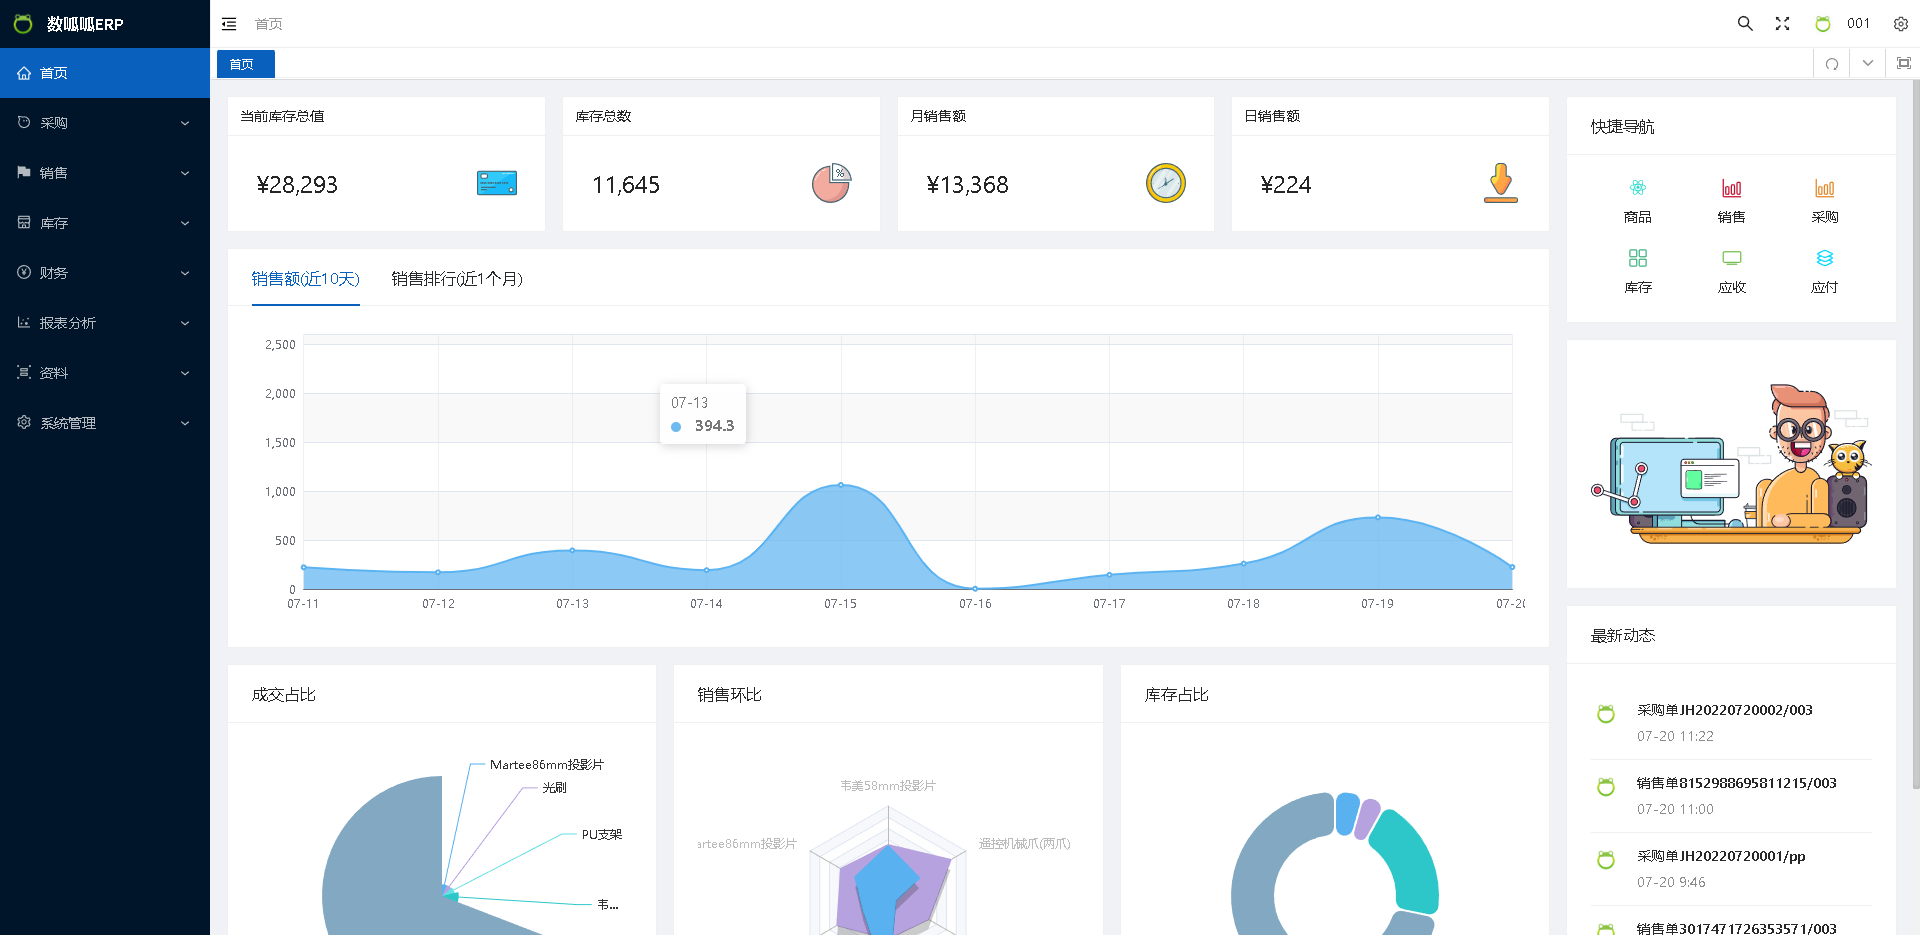This screenshot has width=1920, height=935.
Task: Click the 07-15 peak data point on chart
Action: point(841,485)
